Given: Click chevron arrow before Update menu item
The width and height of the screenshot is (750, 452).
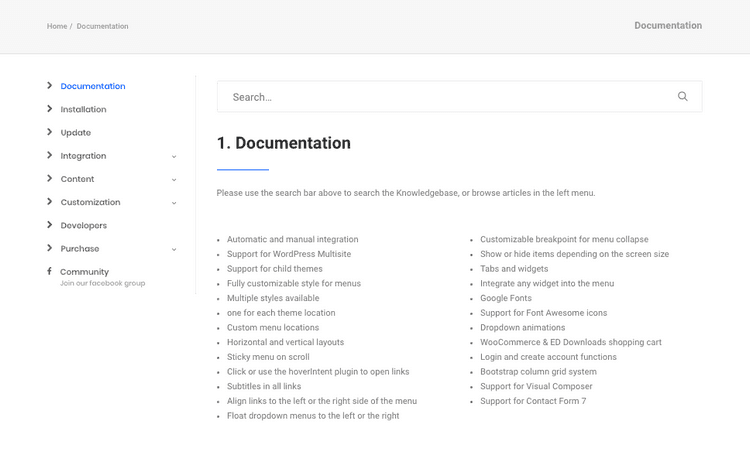Looking at the screenshot, I should pyautogui.click(x=49, y=132).
